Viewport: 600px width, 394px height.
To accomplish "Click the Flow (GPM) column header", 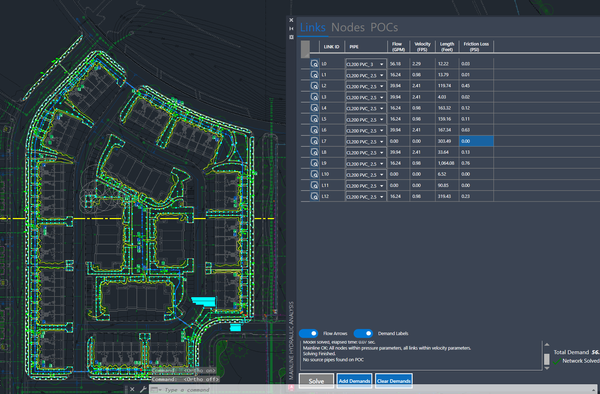I will [x=398, y=47].
